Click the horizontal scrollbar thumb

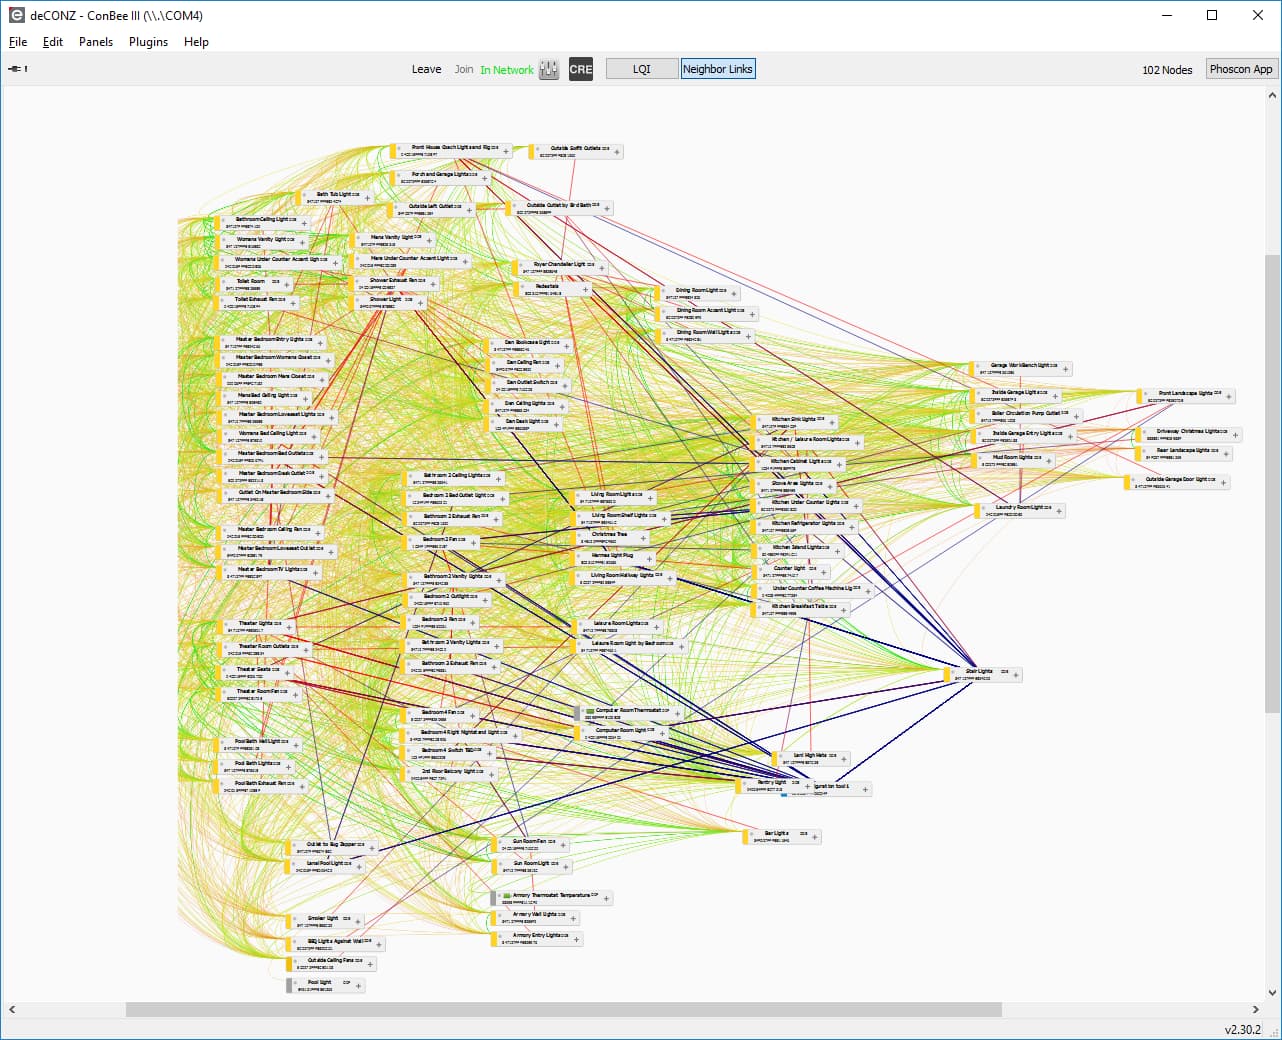tap(563, 1009)
